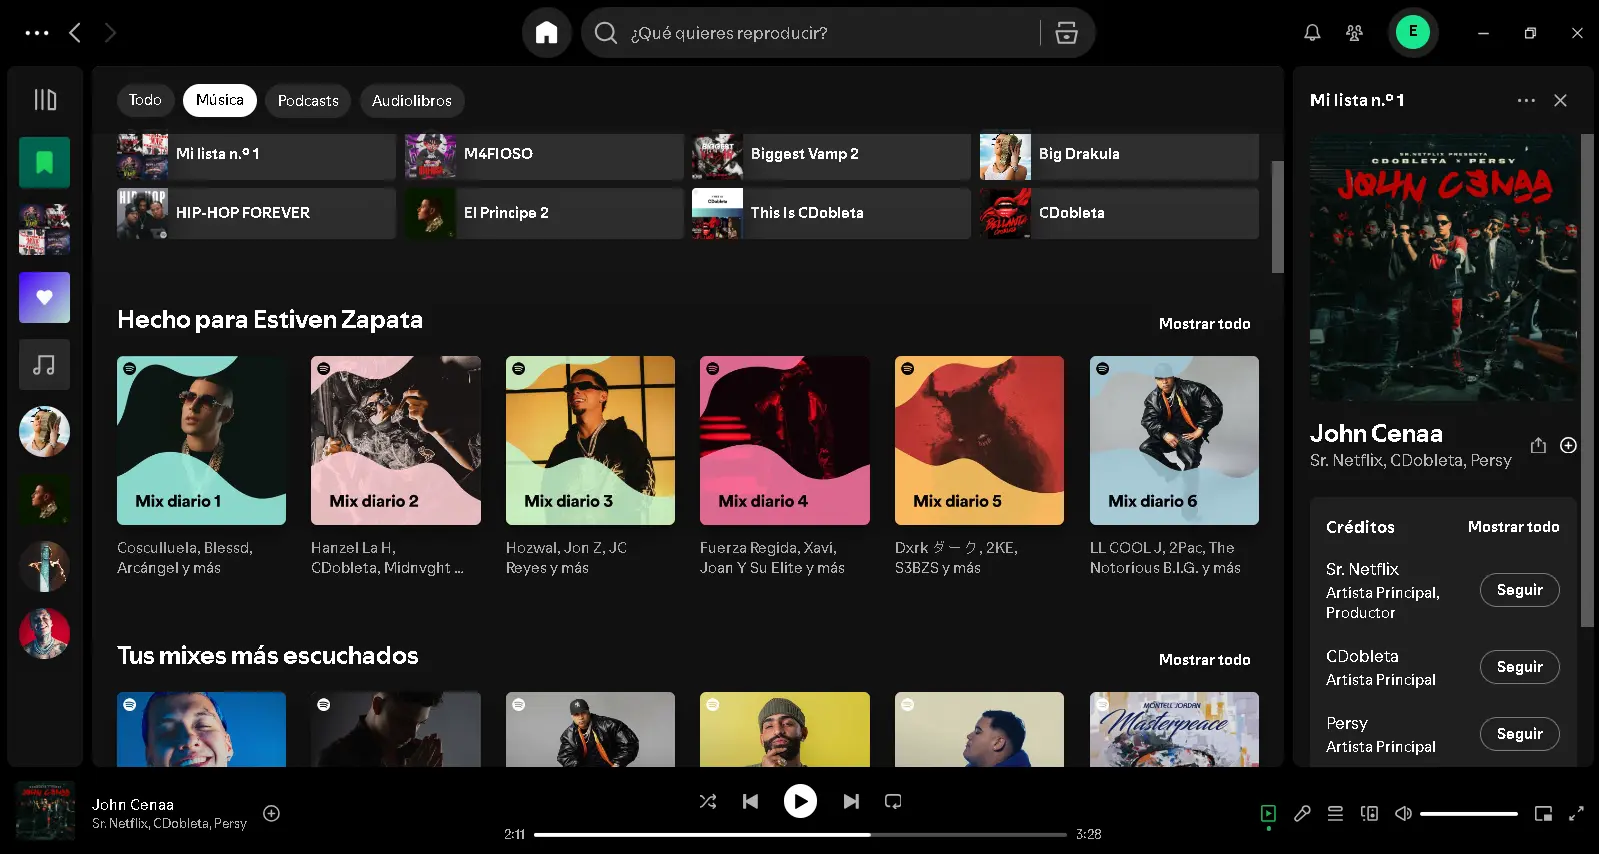The height and width of the screenshot is (854, 1599).
Task: Follow CDobleta with Seguir button
Action: (x=1519, y=667)
